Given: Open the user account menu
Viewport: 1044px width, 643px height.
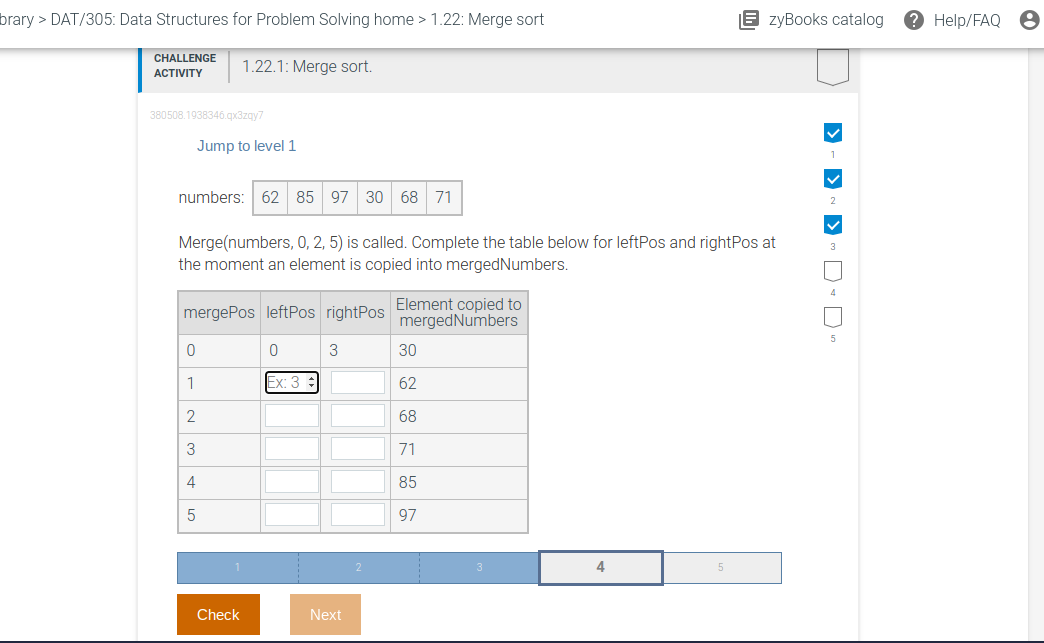Looking at the screenshot, I should (1029, 19).
